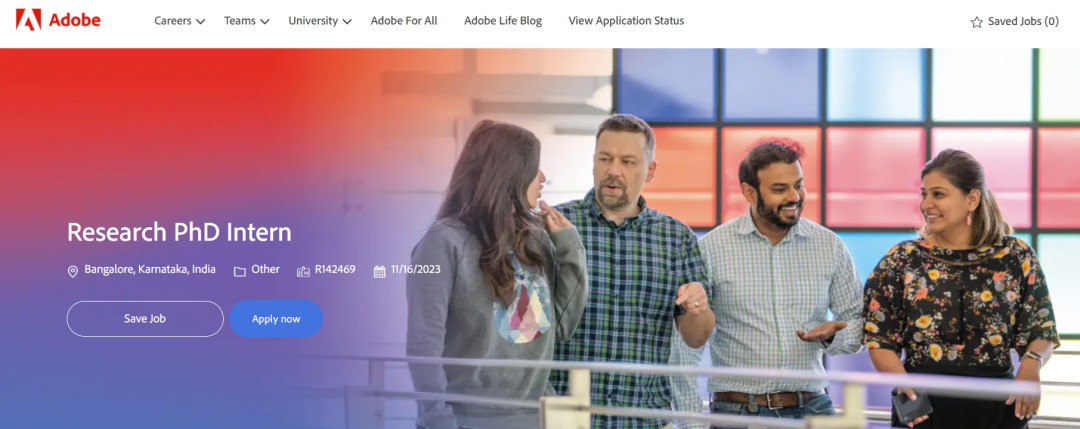Click the Research PhD Intern heading
The height and width of the screenshot is (429, 1080).
[x=179, y=232]
